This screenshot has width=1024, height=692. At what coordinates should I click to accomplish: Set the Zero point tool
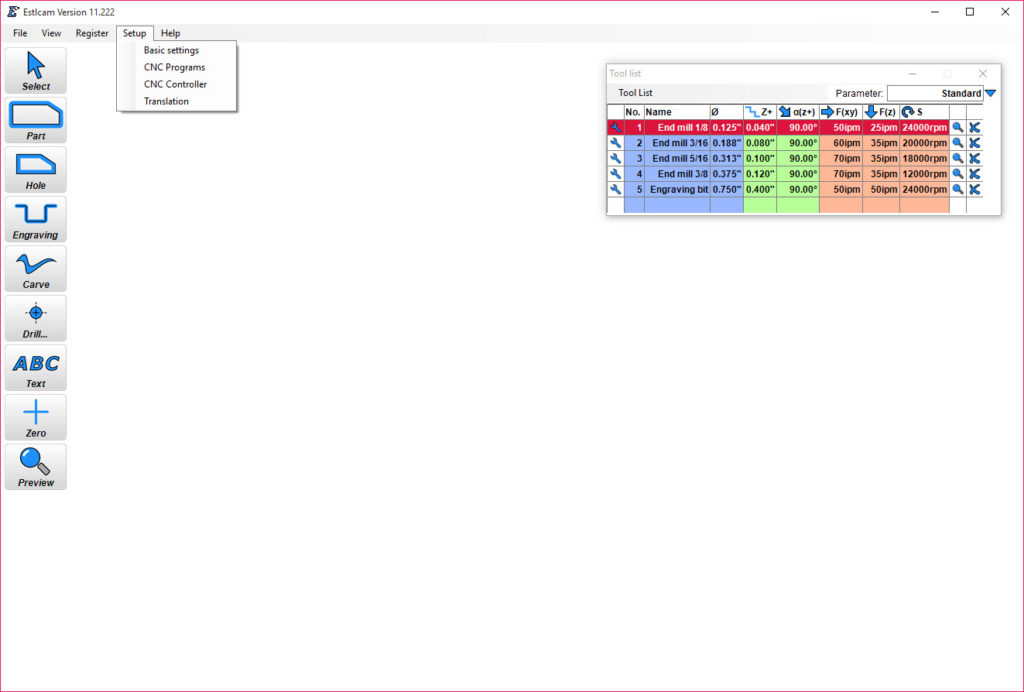coord(36,418)
